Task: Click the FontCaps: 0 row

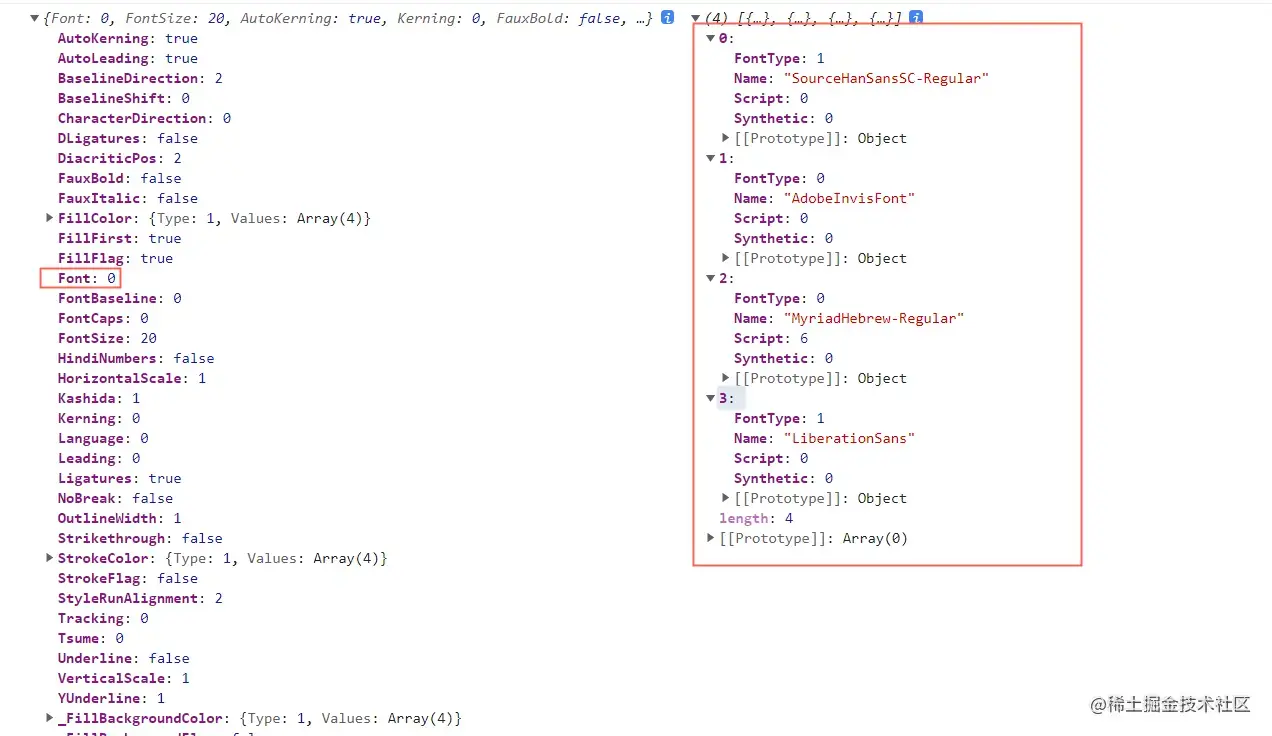Action: [x=103, y=318]
